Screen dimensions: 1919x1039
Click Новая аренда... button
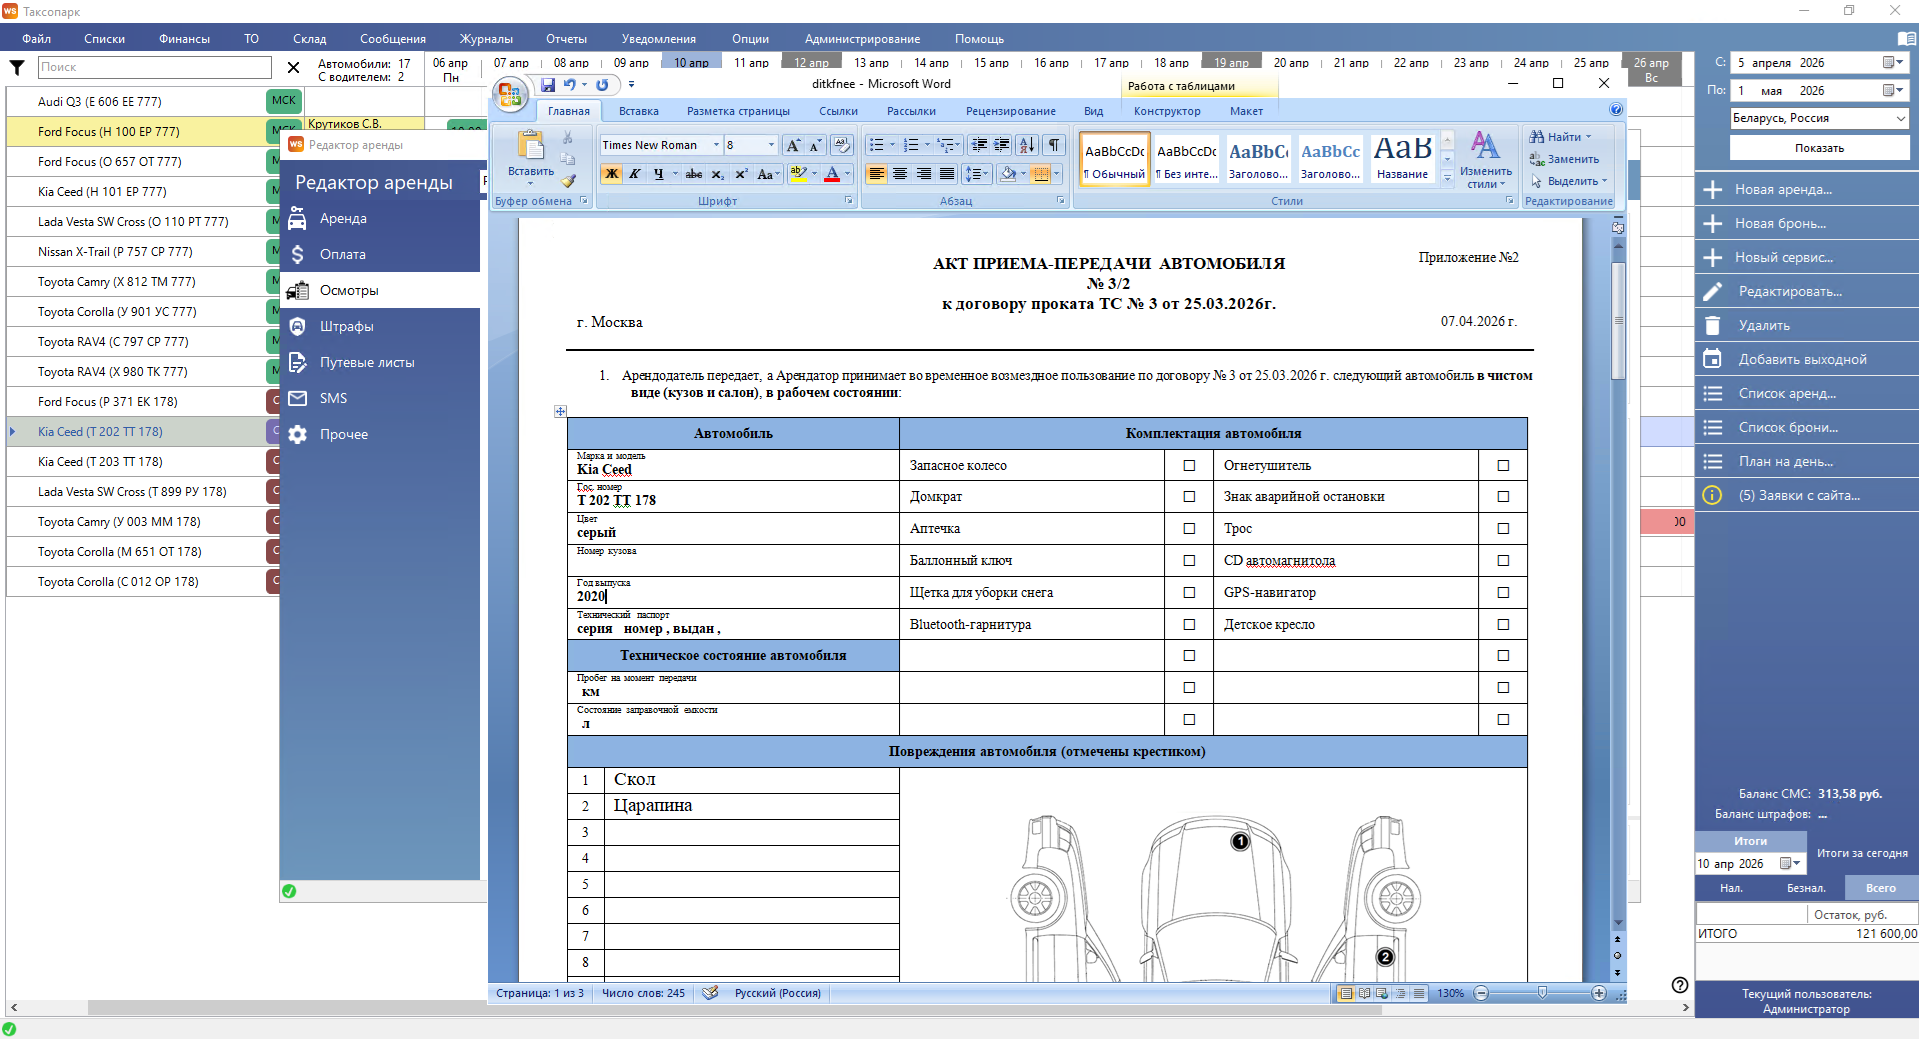click(x=1806, y=189)
